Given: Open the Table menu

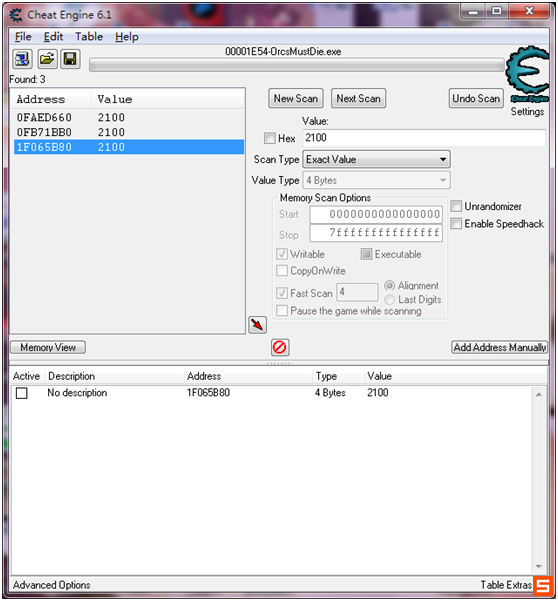Looking at the screenshot, I should (x=89, y=37).
